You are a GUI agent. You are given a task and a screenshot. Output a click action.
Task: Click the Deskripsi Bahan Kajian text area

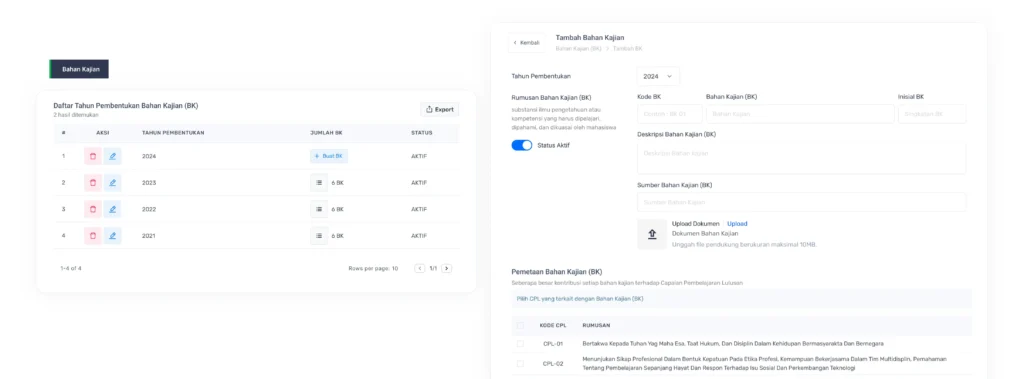click(801, 157)
